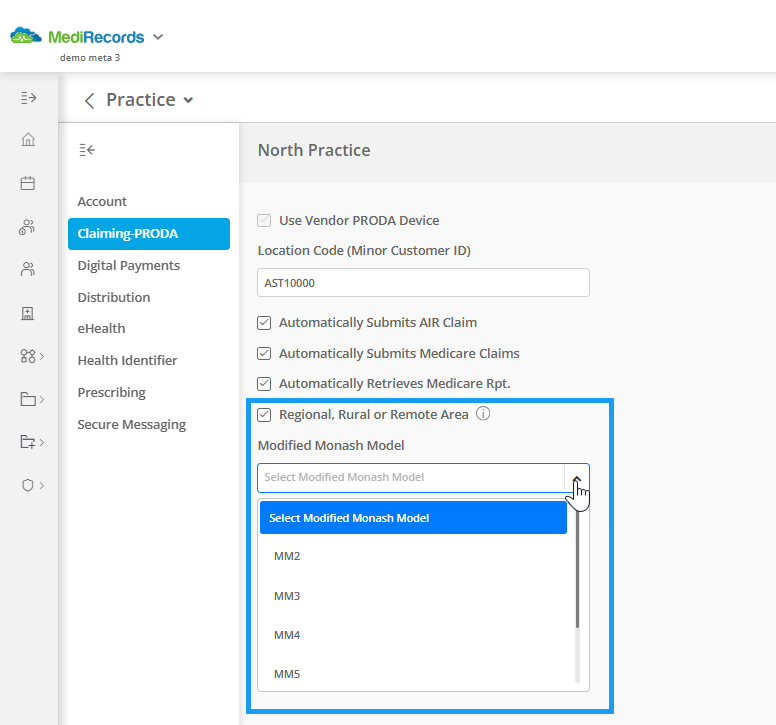
Task: Click the North Practice heading
Action: pos(314,150)
